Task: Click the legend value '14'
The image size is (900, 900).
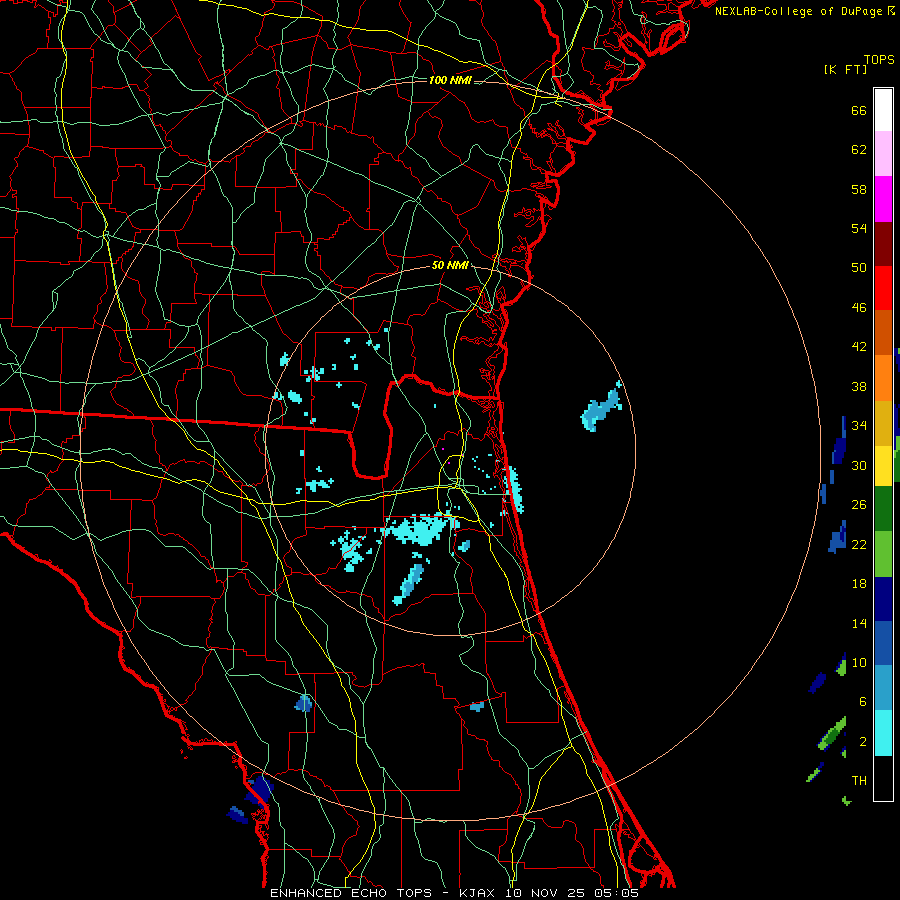Action: point(859,623)
